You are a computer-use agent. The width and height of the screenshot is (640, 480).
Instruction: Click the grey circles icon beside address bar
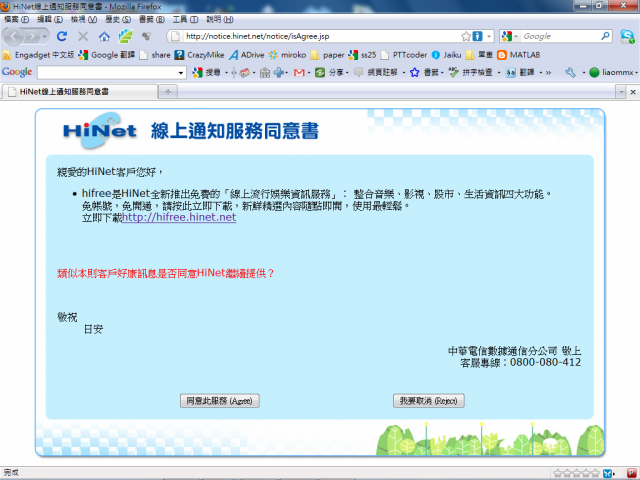146,36
